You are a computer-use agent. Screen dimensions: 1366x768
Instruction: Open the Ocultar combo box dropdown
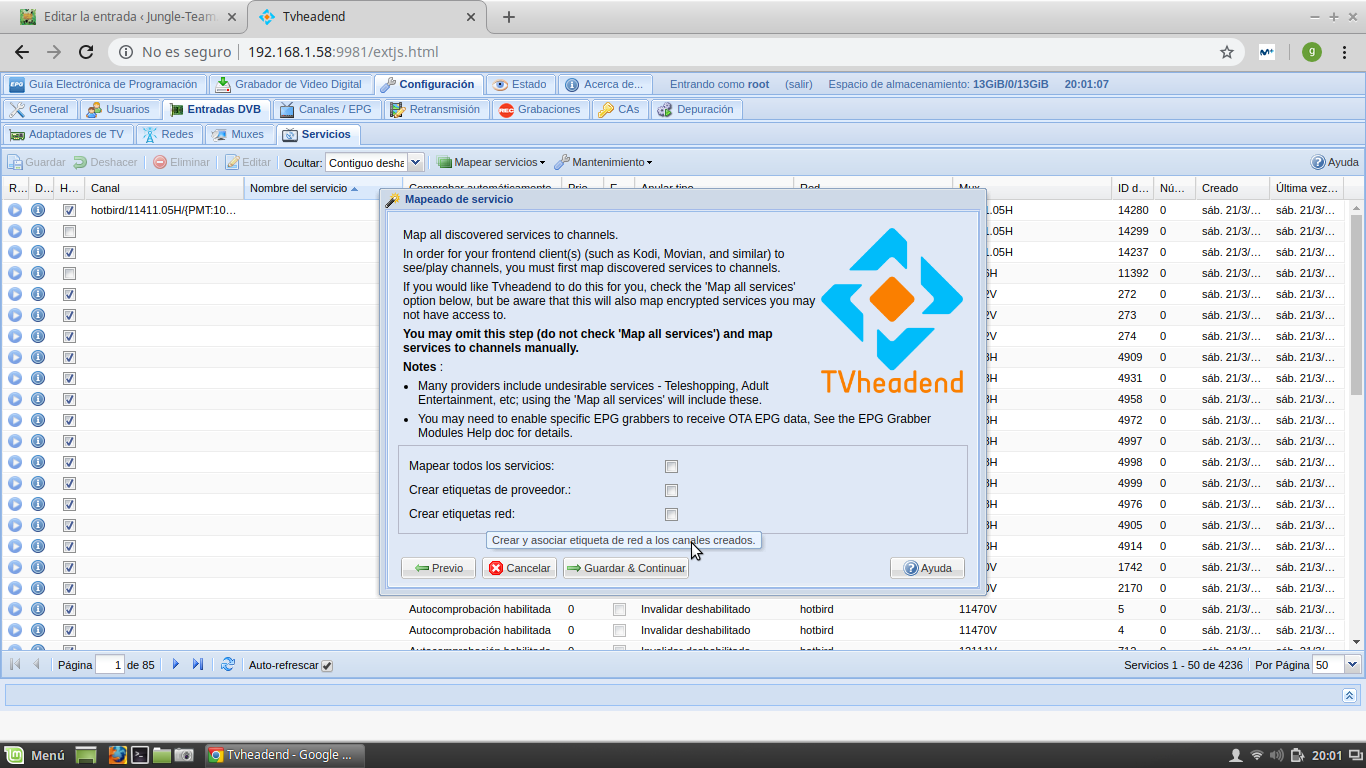[415, 162]
